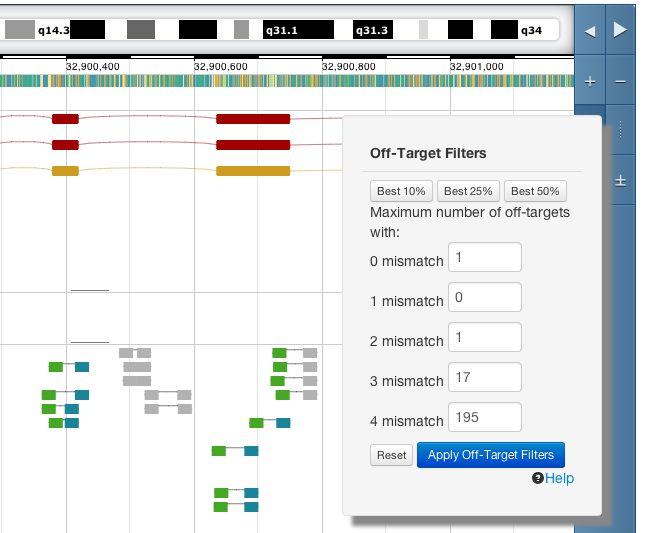Click the scroll left arrow button

tap(590, 31)
